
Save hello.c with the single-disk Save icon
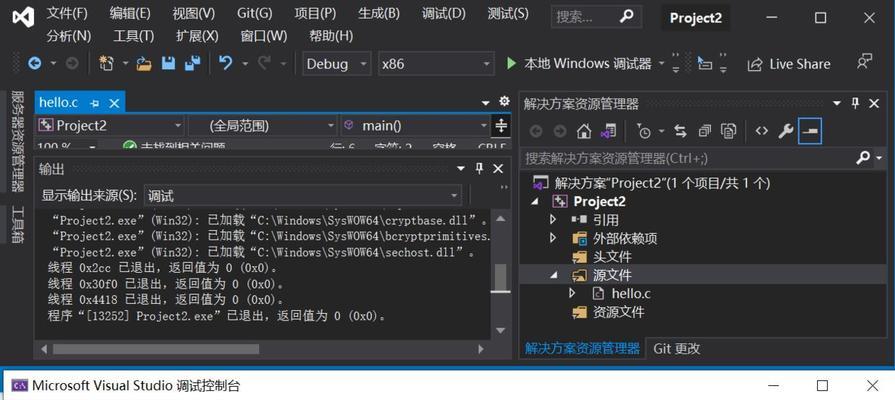pos(168,63)
